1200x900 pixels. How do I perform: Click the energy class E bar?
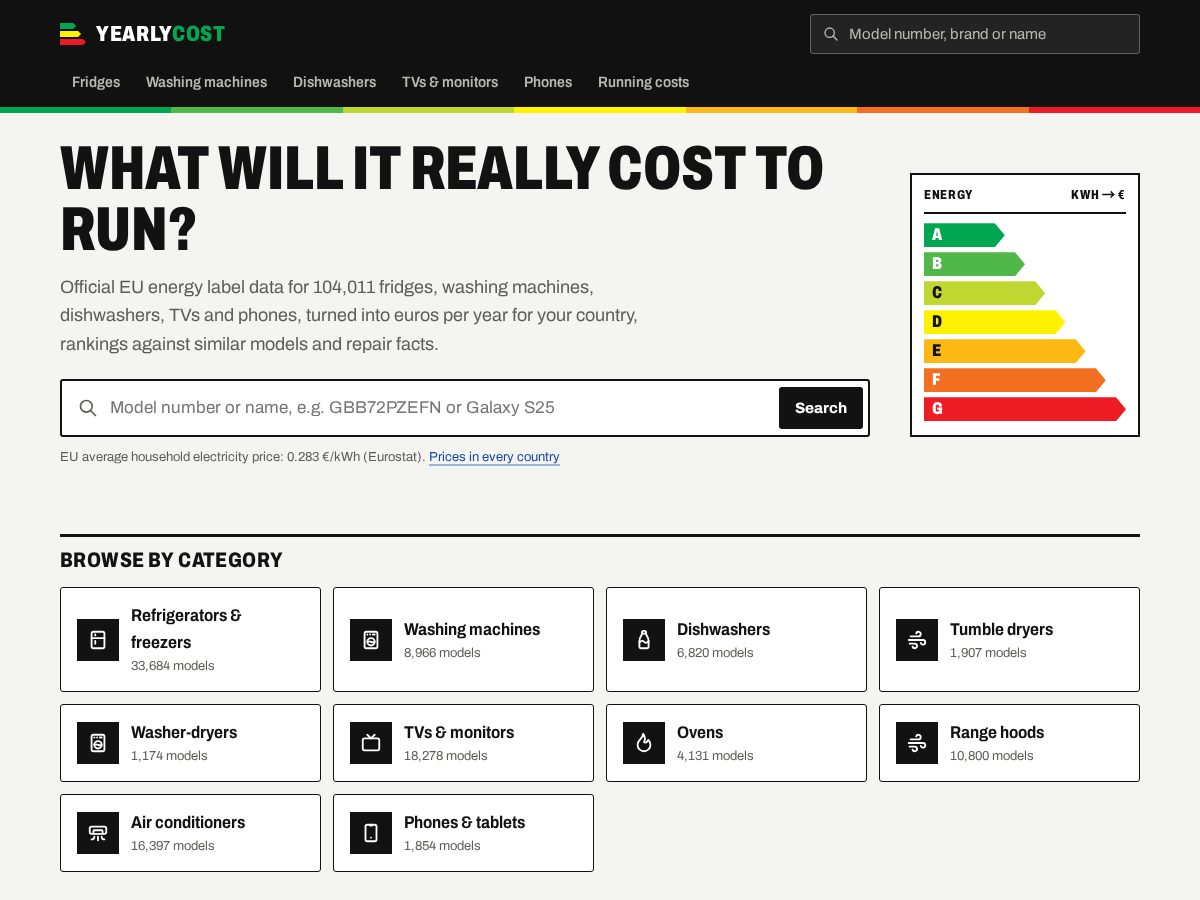point(1004,351)
